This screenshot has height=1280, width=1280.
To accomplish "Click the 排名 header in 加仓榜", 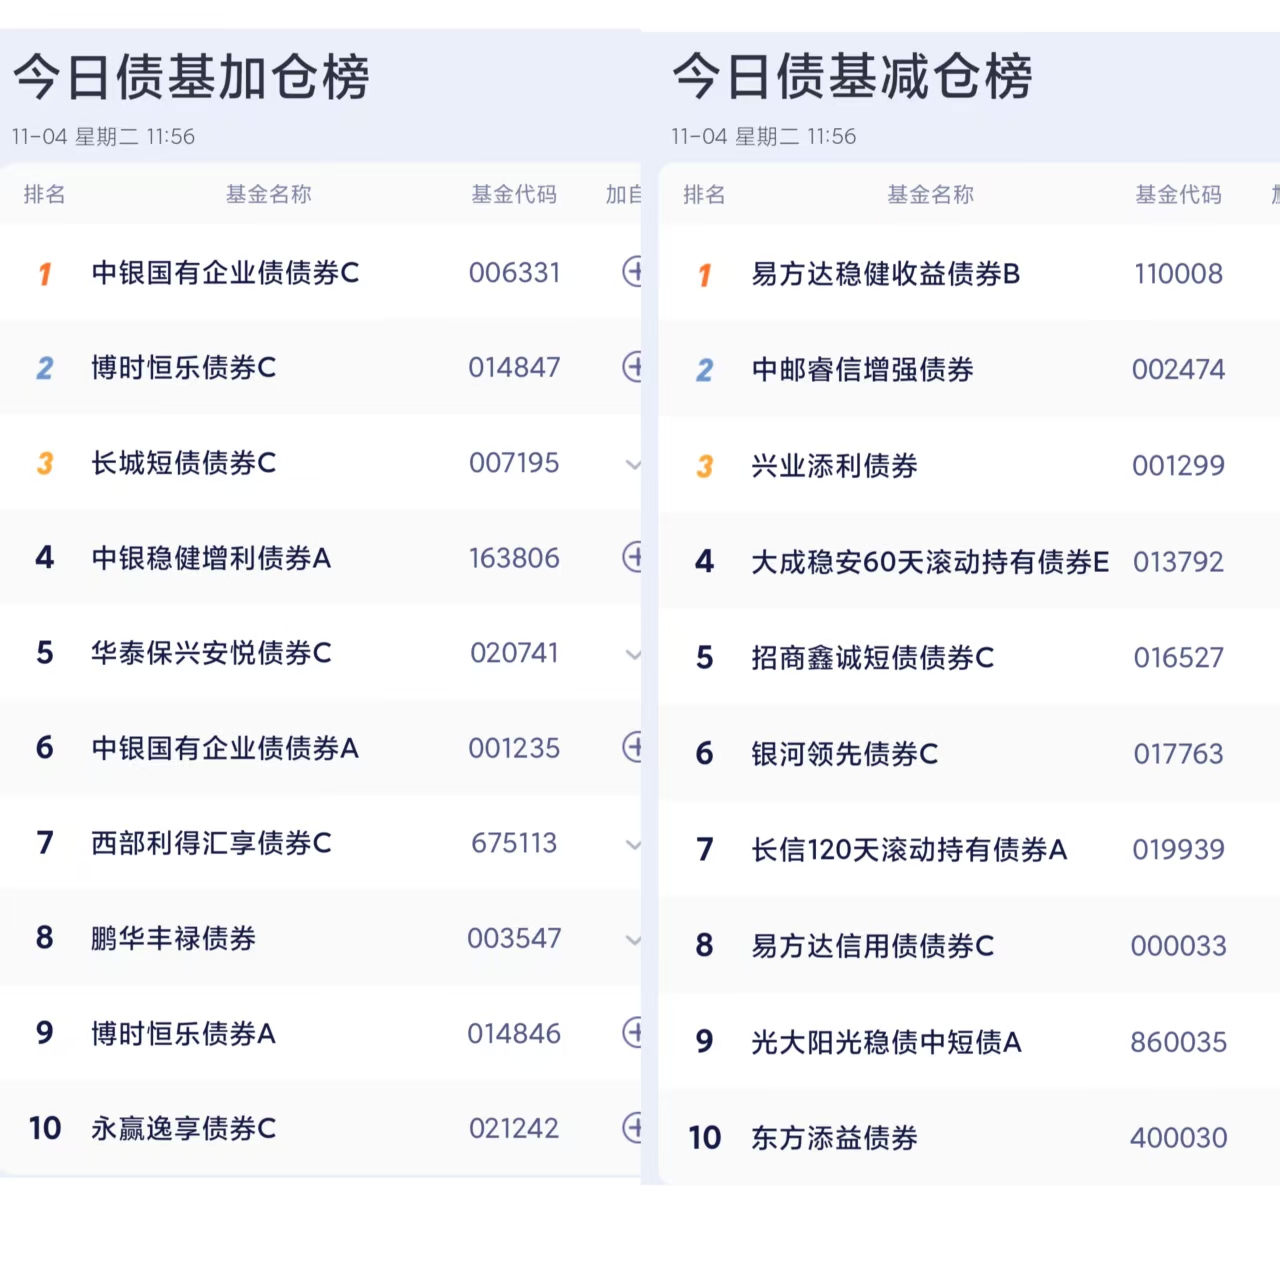I will [44, 194].
